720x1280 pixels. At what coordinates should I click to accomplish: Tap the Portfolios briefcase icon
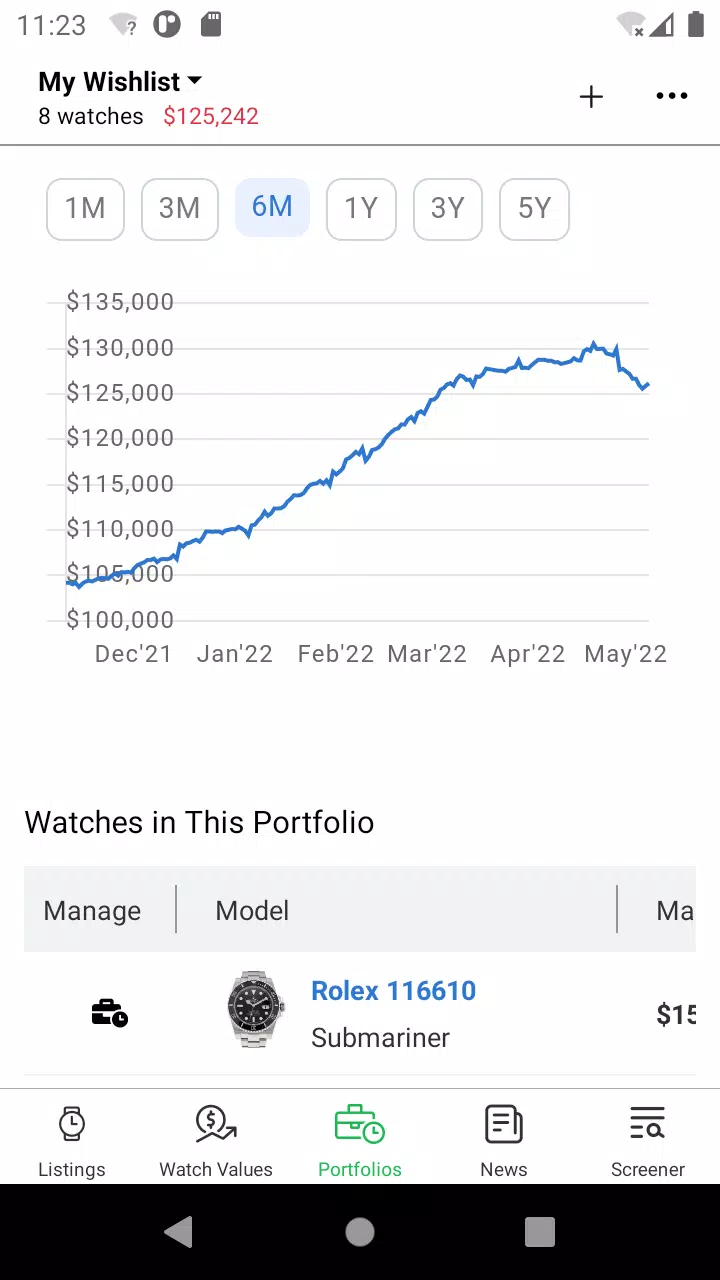tap(360, 1124)
